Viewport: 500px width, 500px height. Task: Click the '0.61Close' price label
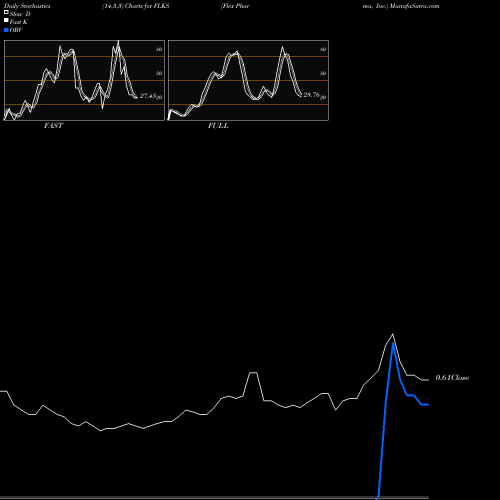452,378
